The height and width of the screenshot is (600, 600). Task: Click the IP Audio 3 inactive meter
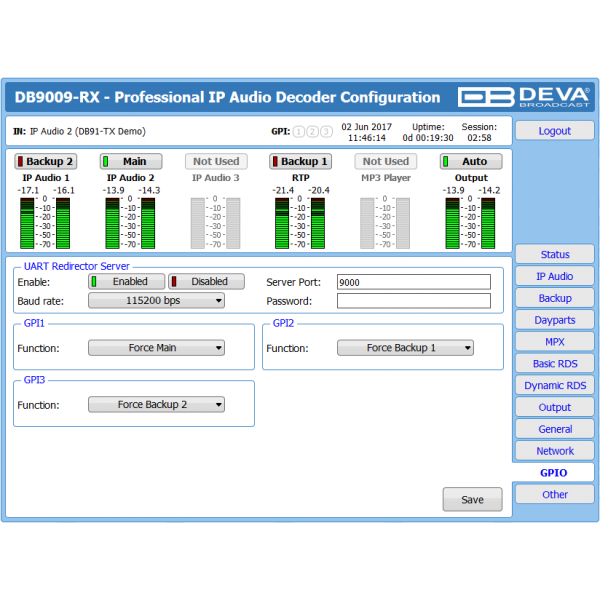coord(215,223)
